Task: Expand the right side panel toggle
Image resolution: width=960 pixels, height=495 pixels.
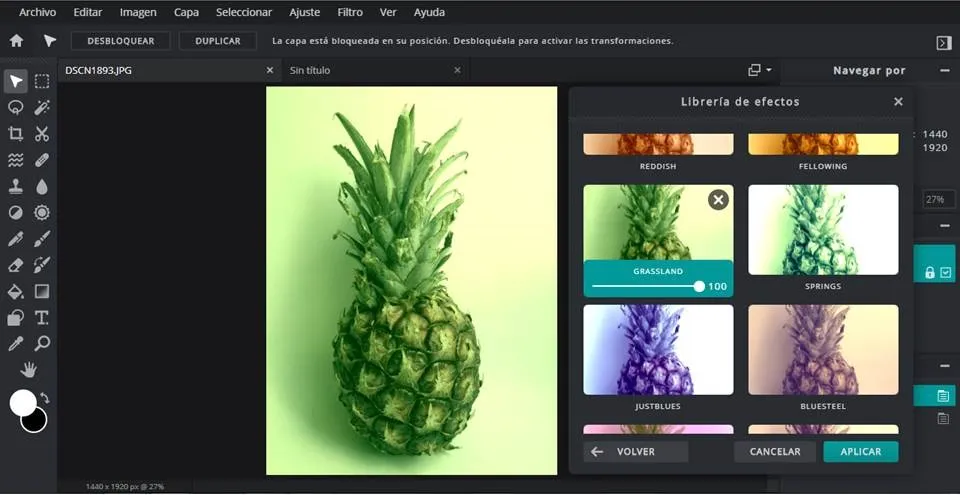Action: click(x=943, y=42)
